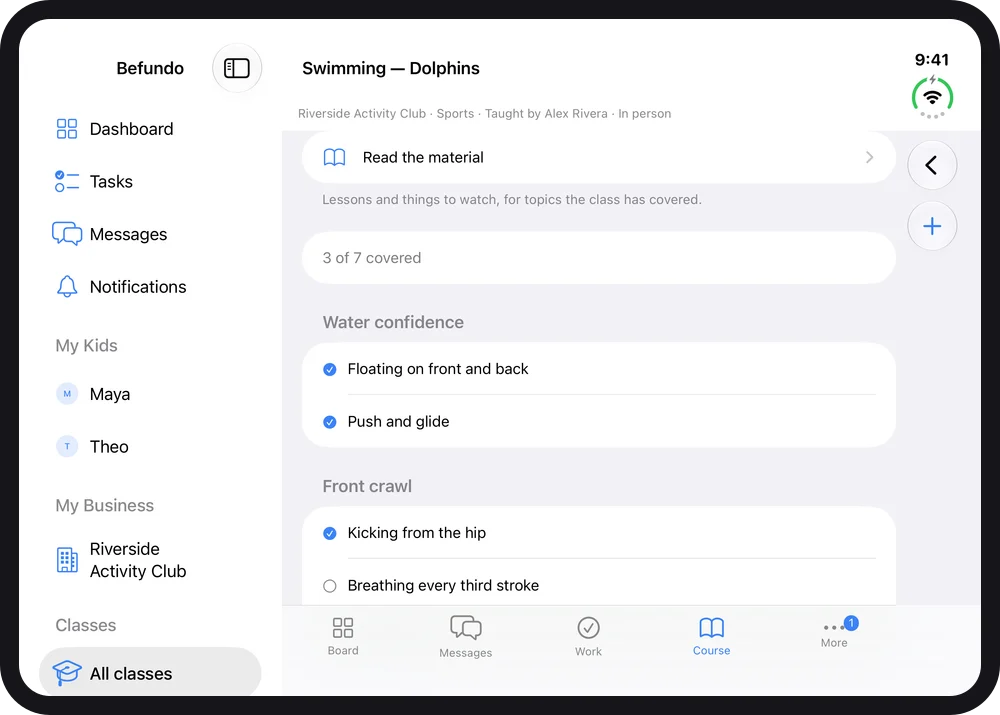The height and width of the screenshot is (715, 1000).
Task: Tap the notification badge on More
Action: (851, 623)
